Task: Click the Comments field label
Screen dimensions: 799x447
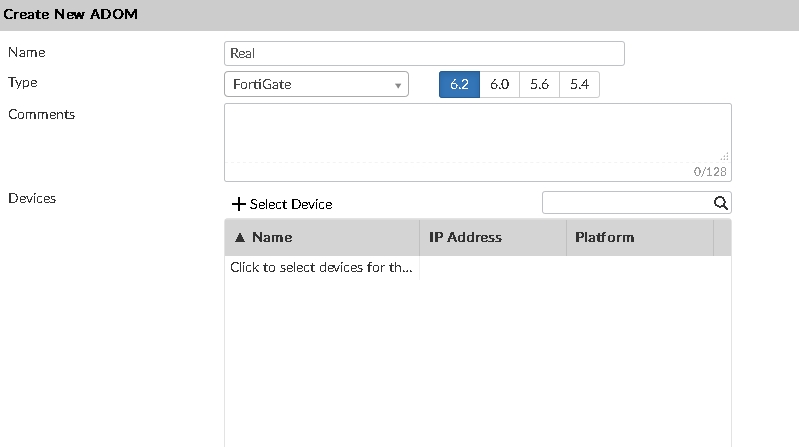Action: pos(41,114)
